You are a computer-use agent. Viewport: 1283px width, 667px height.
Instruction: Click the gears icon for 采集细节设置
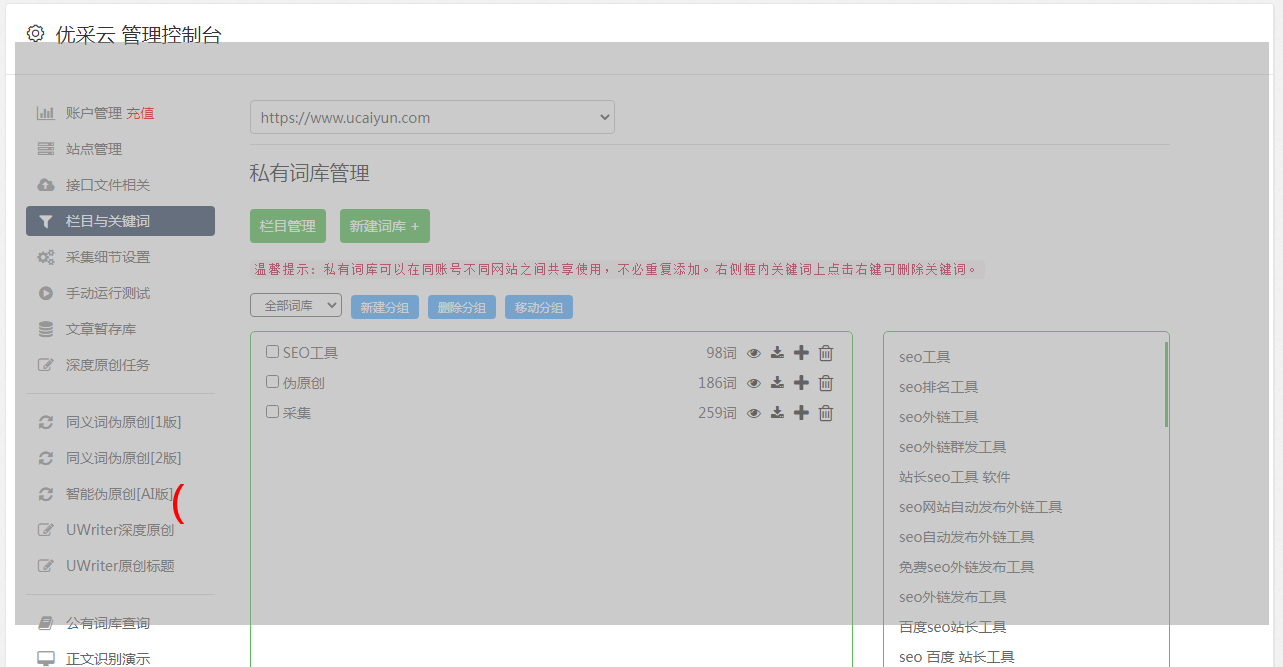click(46, 257)
